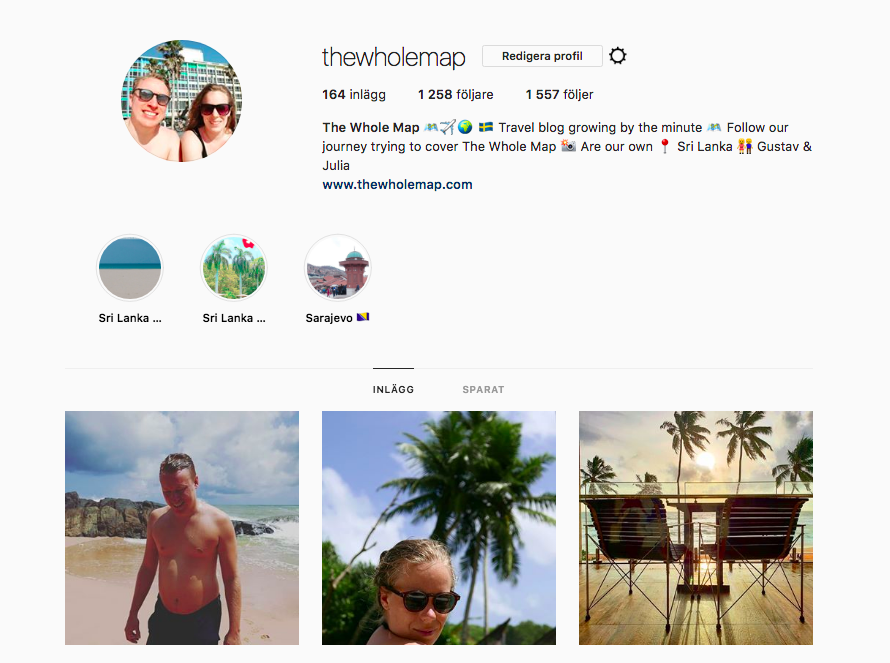
Task: Click The Whole Map bio name text
Action: (x=371, y=127)
